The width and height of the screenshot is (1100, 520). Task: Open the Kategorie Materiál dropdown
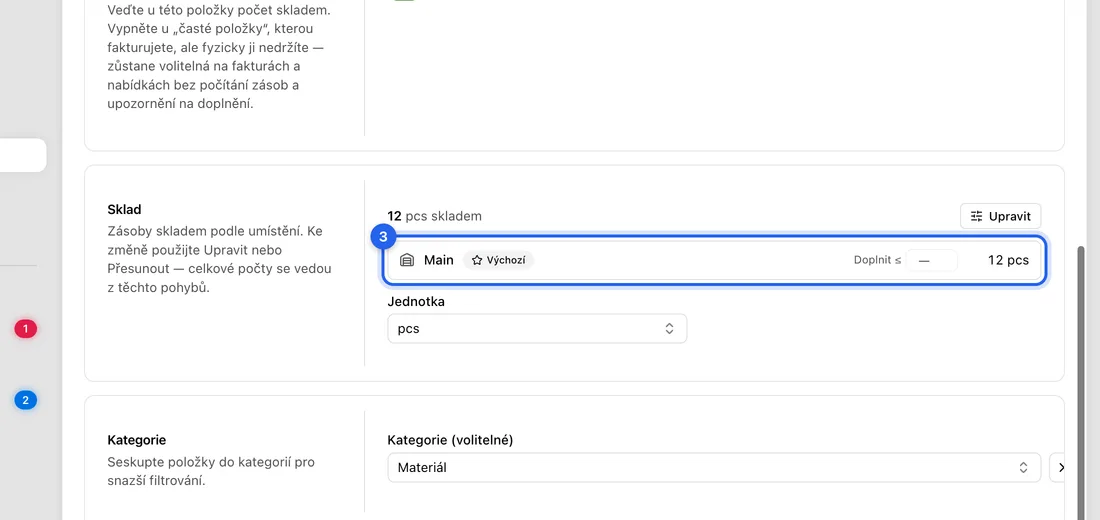coord(714,467)
